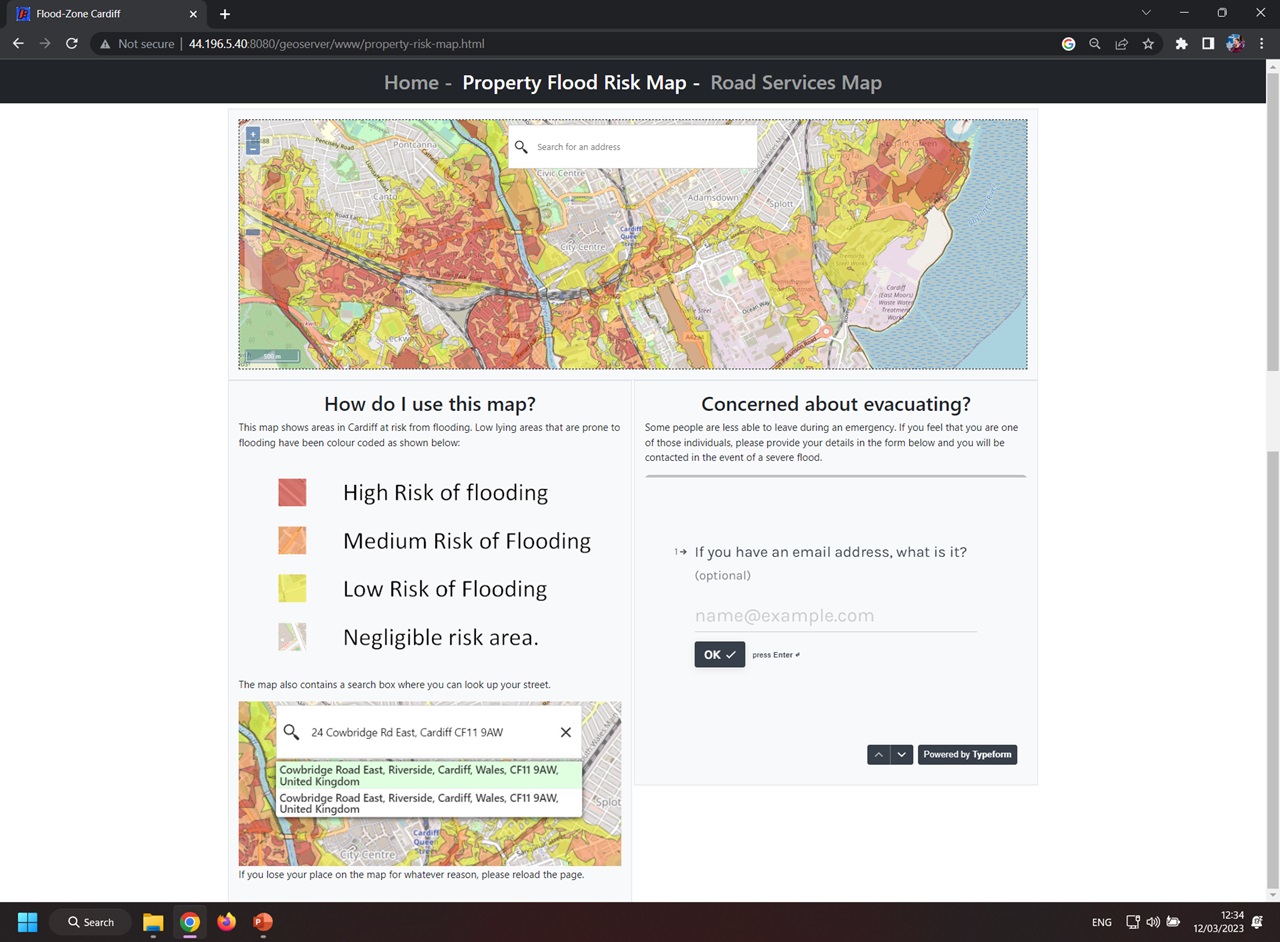
Task: Click the High Risk red legend swatch
Action: coord(292,492)
